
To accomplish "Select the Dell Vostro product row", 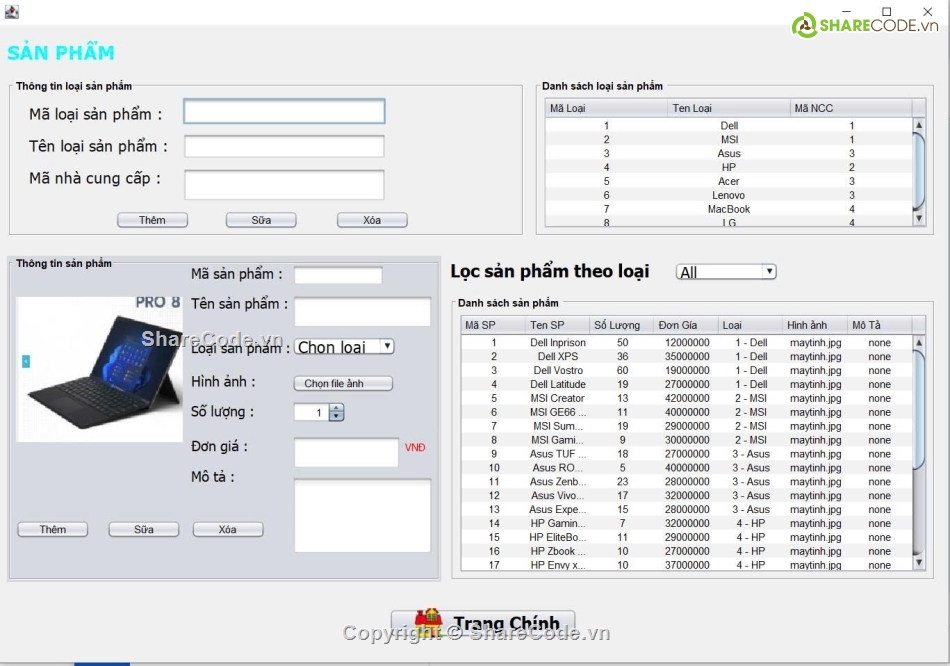I will coord(686,370).
